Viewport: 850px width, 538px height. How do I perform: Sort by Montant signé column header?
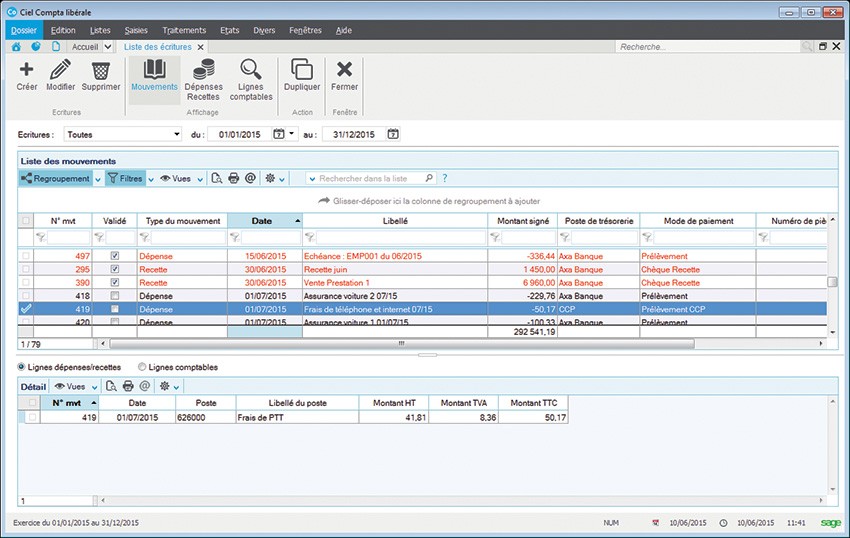click(523, 221)
